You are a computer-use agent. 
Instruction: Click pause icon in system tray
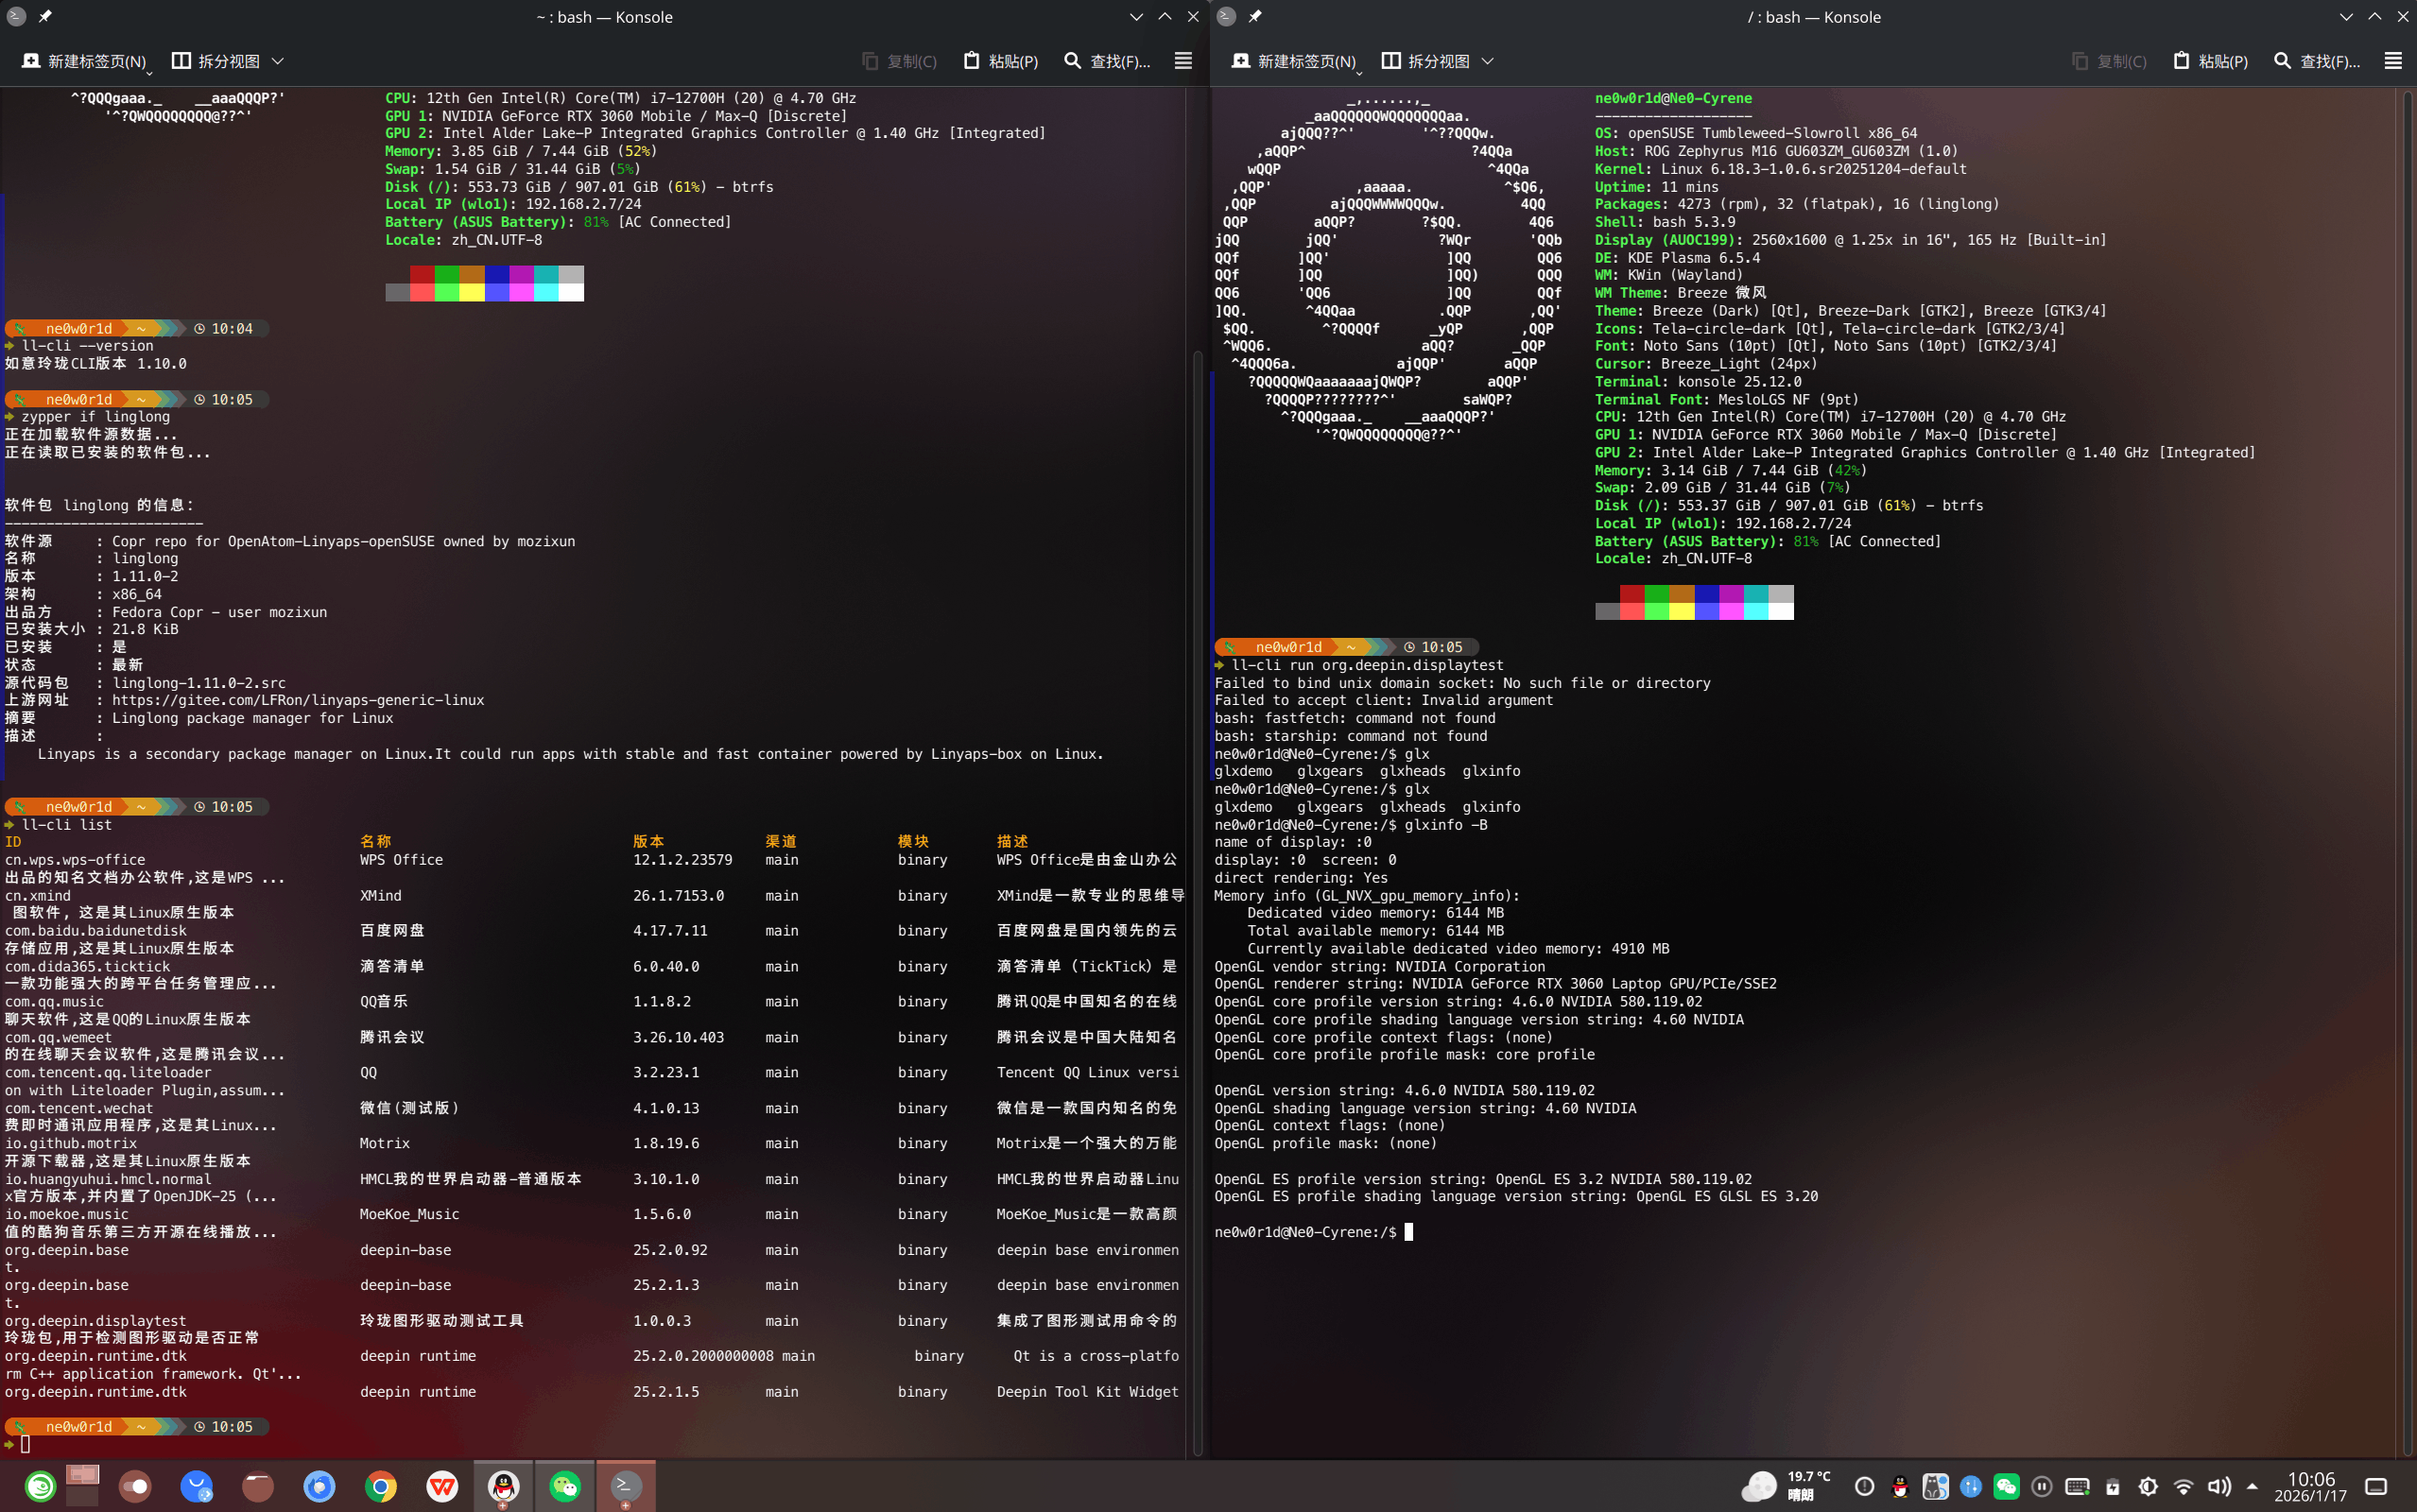tap(2042, 1486)
